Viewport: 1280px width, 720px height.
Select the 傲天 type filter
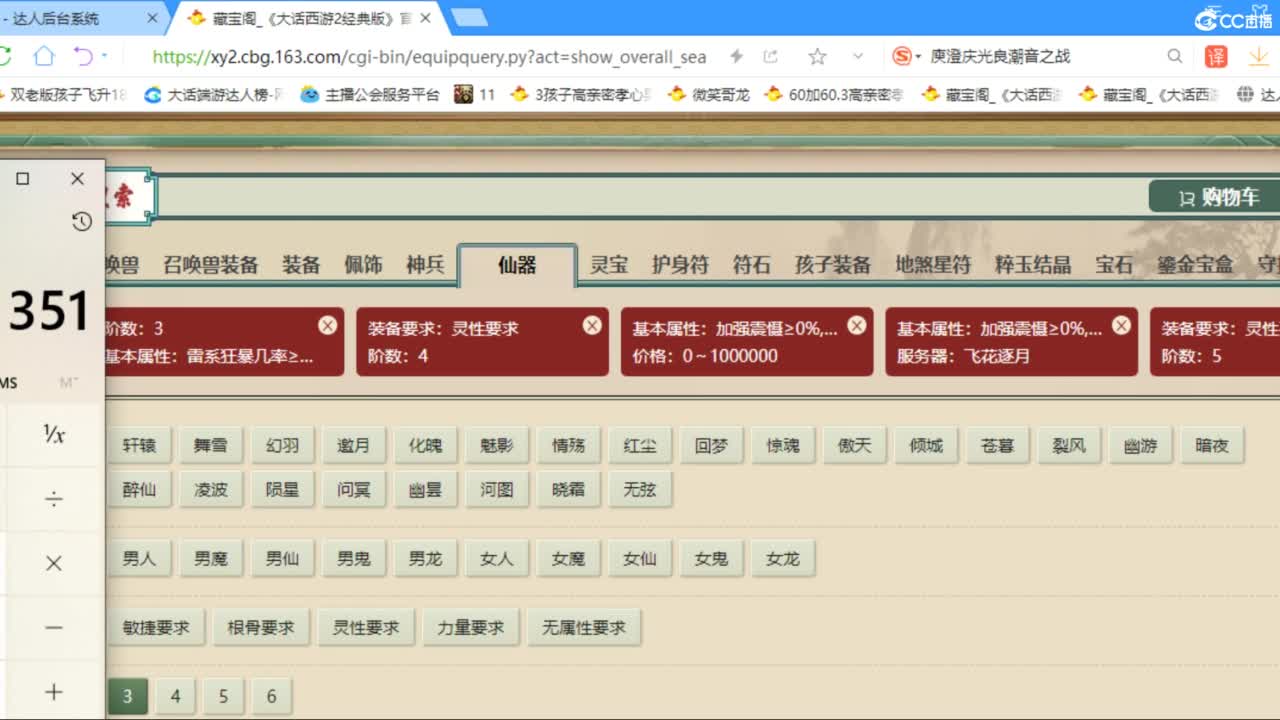(854, 445)
